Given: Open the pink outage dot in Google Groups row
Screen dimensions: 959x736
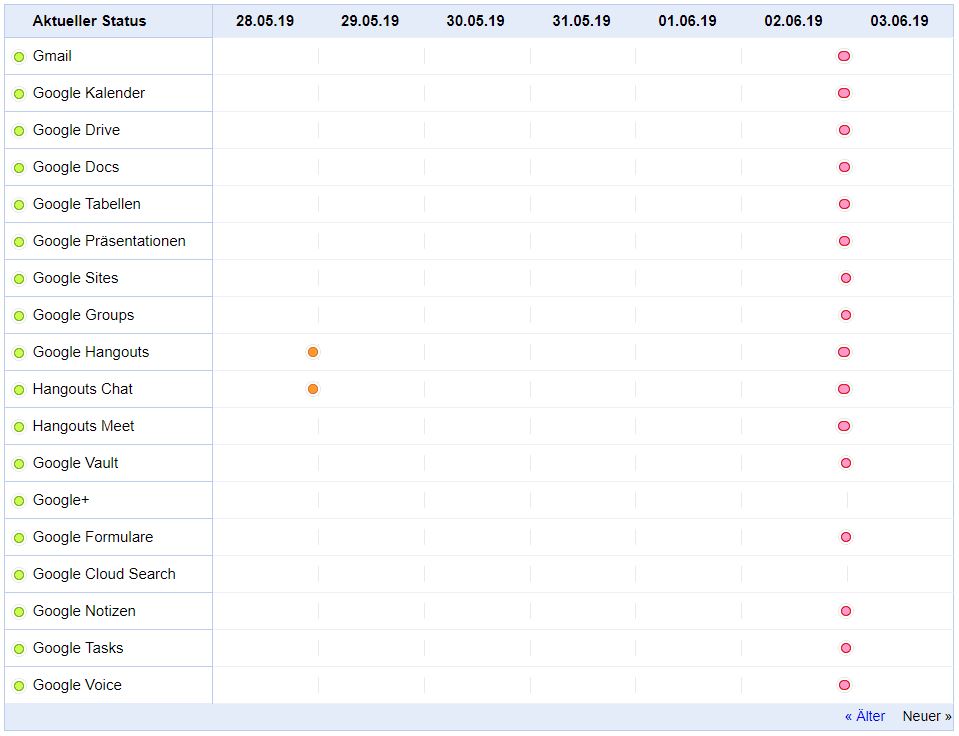Looking at the screenshot, I should pos(846,315).
